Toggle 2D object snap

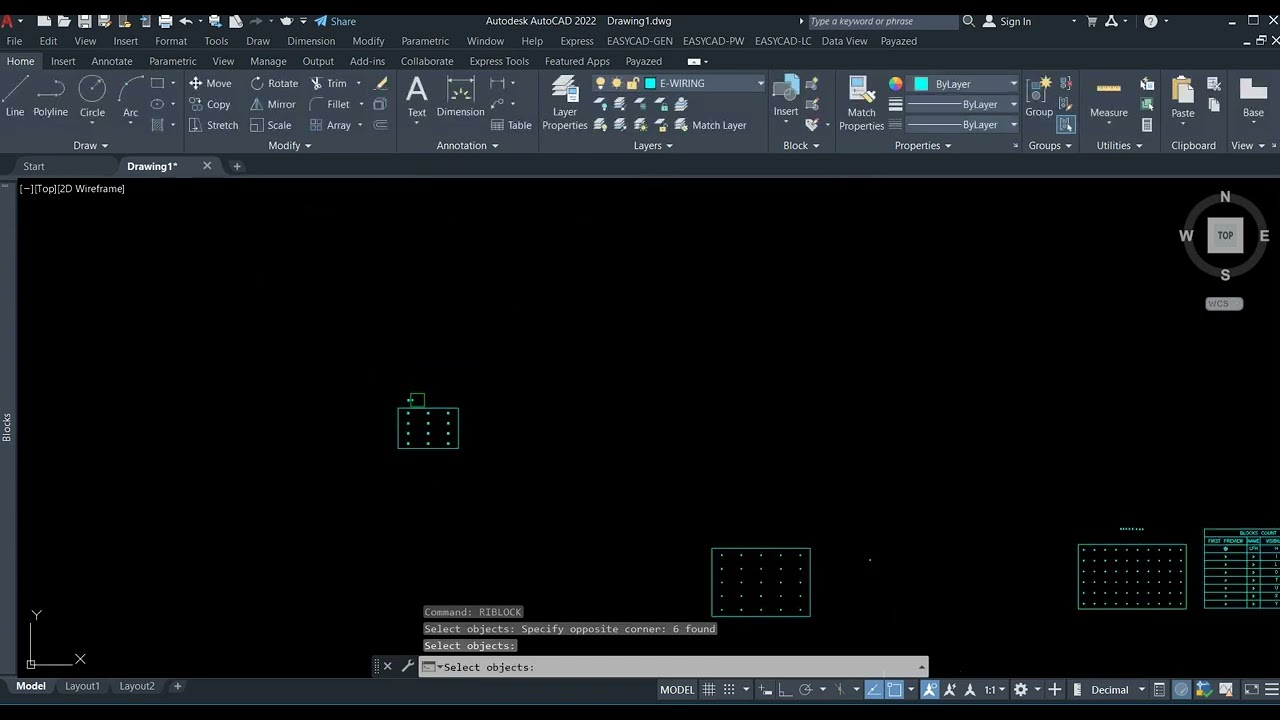click(x=894, y=690)
